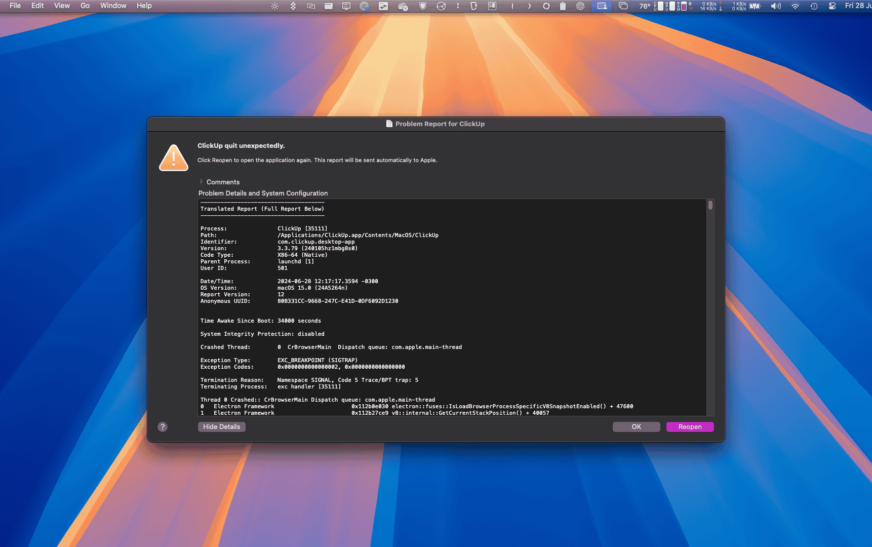The image size is (872, 547).
Task: Open the Help menu
Action: click(x=144, y=6)
